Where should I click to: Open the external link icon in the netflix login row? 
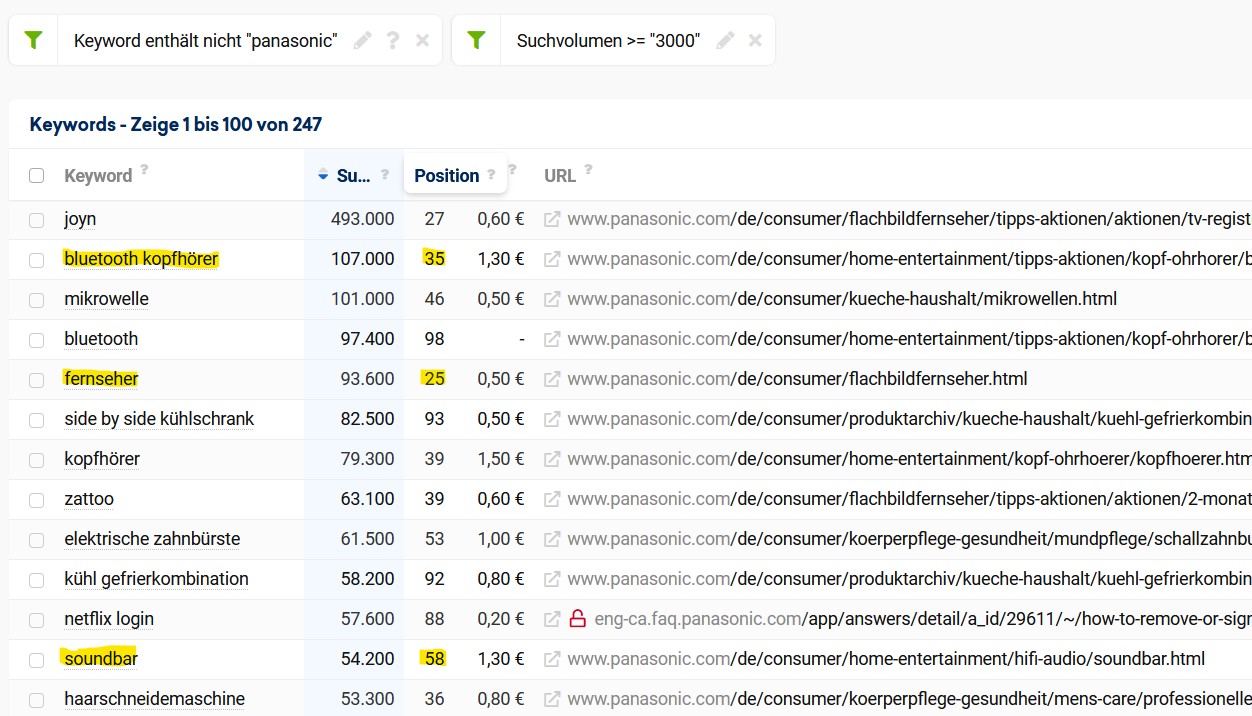pyautogui.click(x=552, y=619)
